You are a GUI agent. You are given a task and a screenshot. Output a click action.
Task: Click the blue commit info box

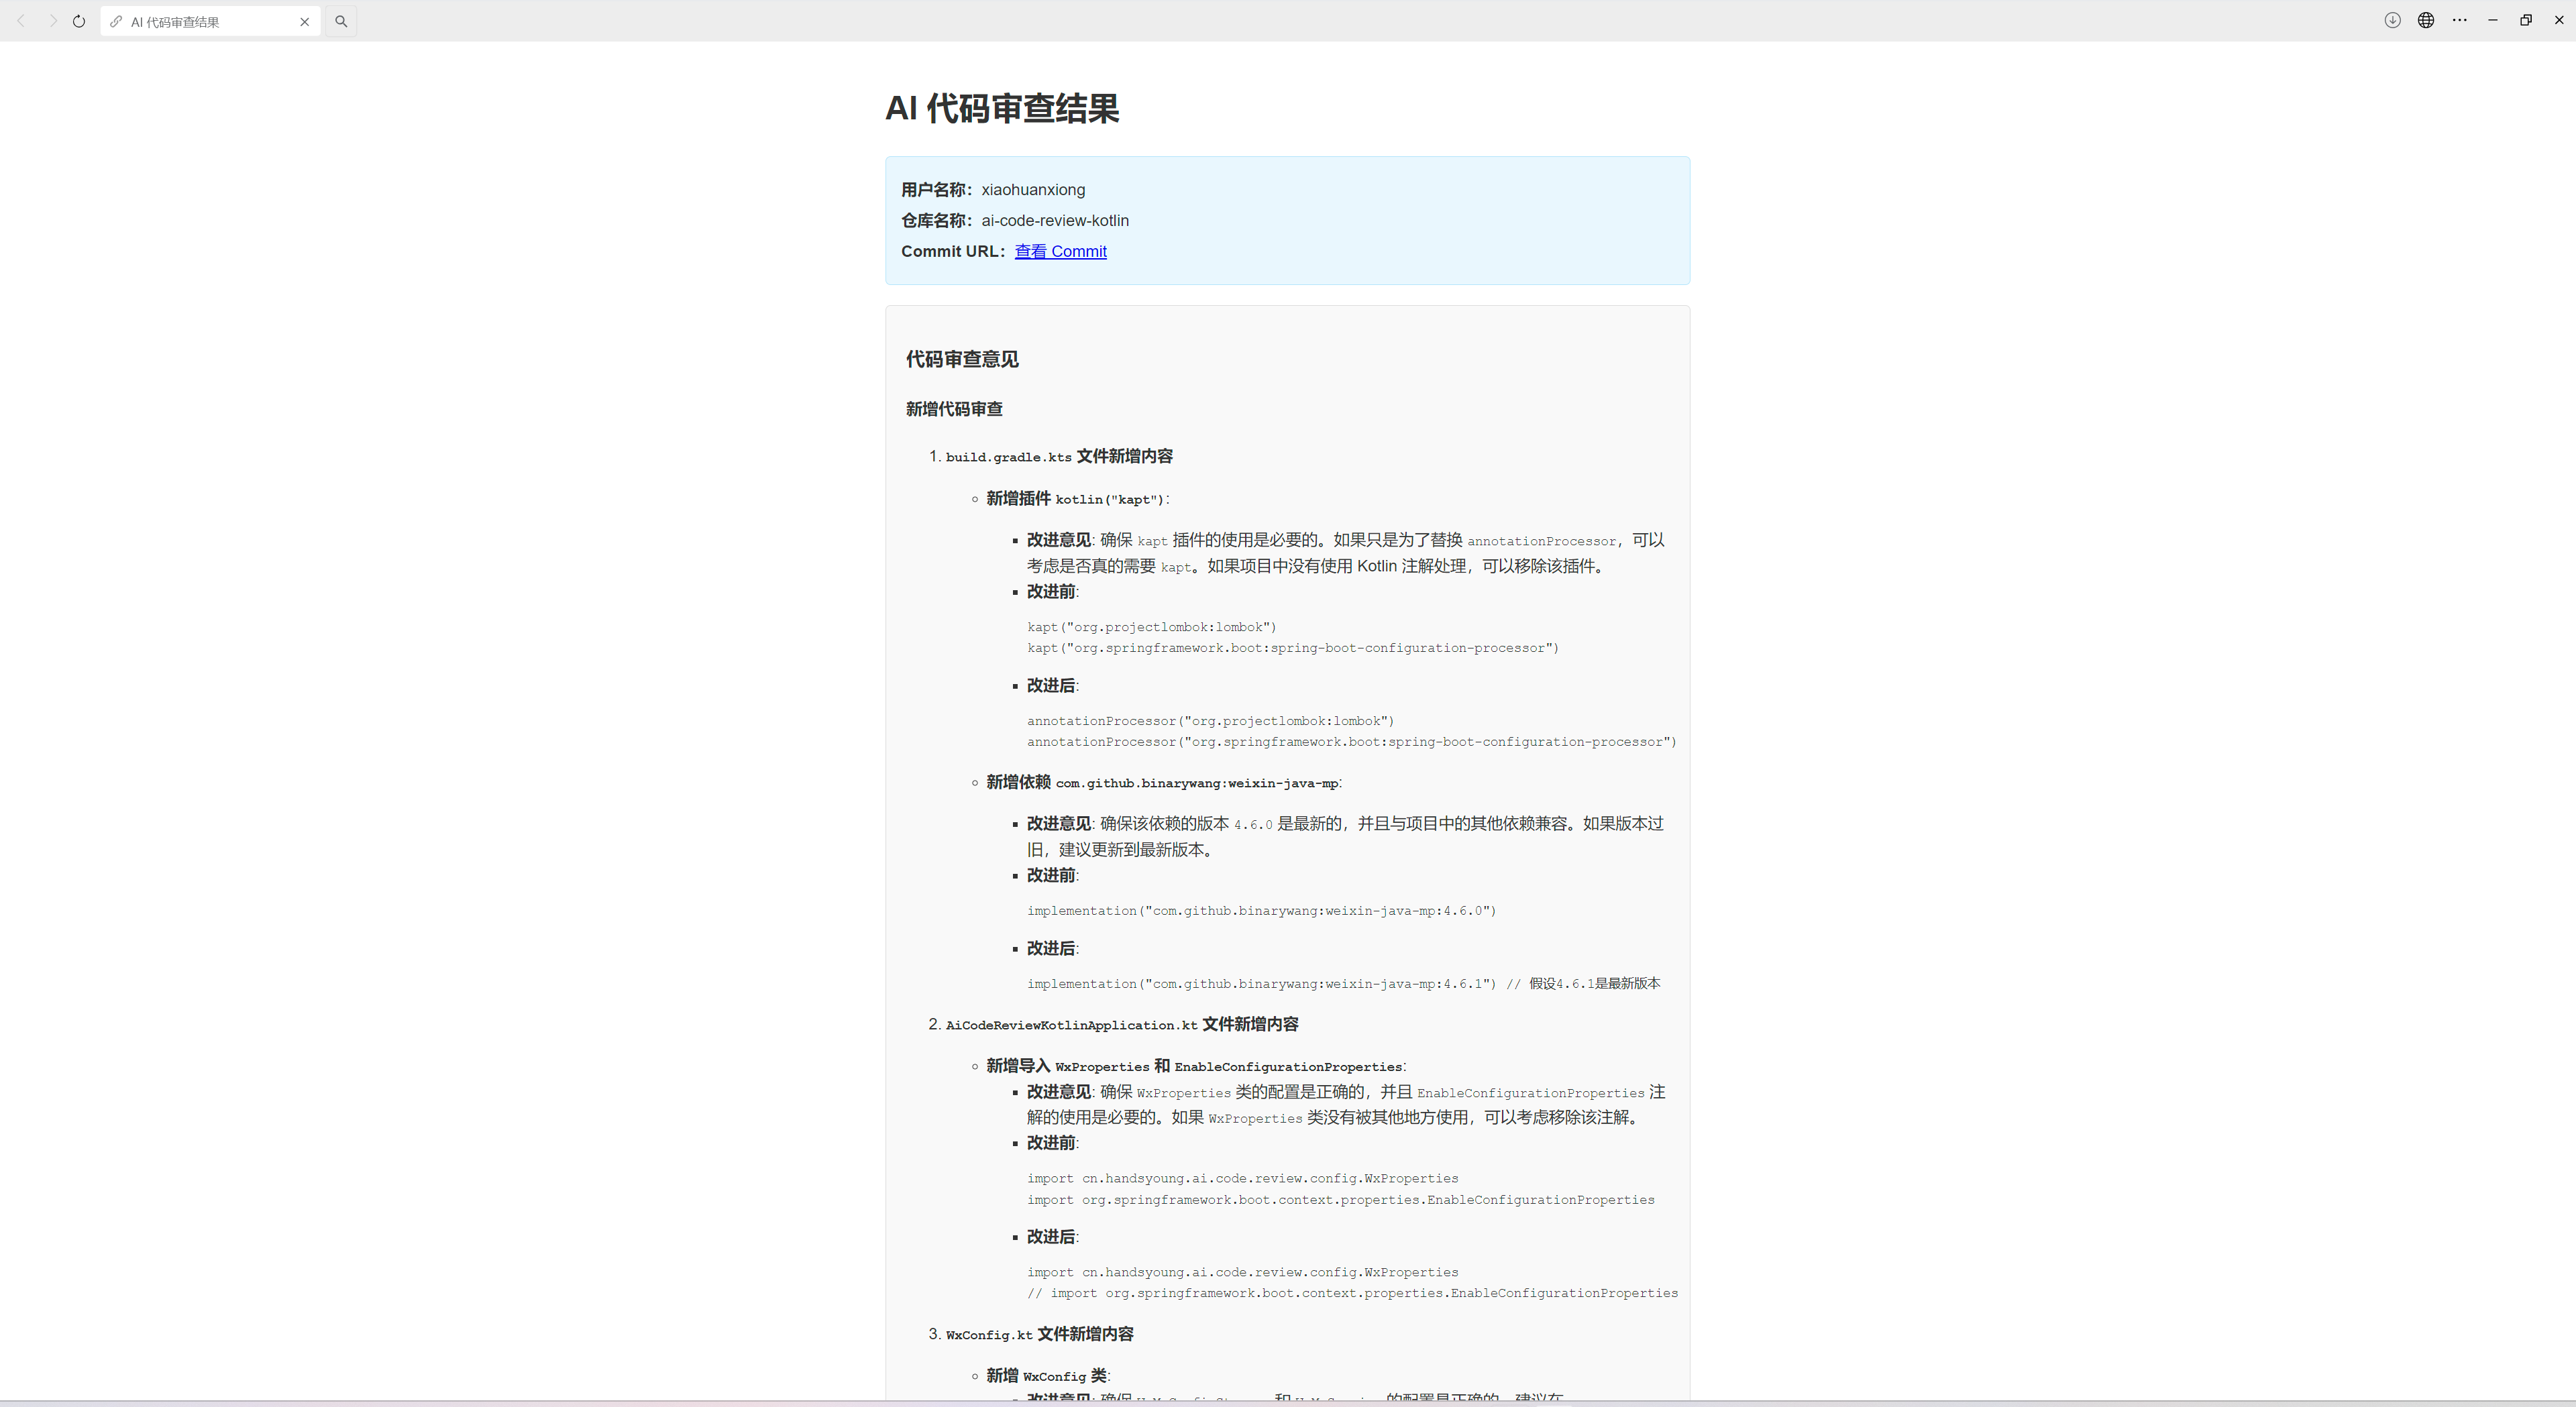[x=1287, y=220]
